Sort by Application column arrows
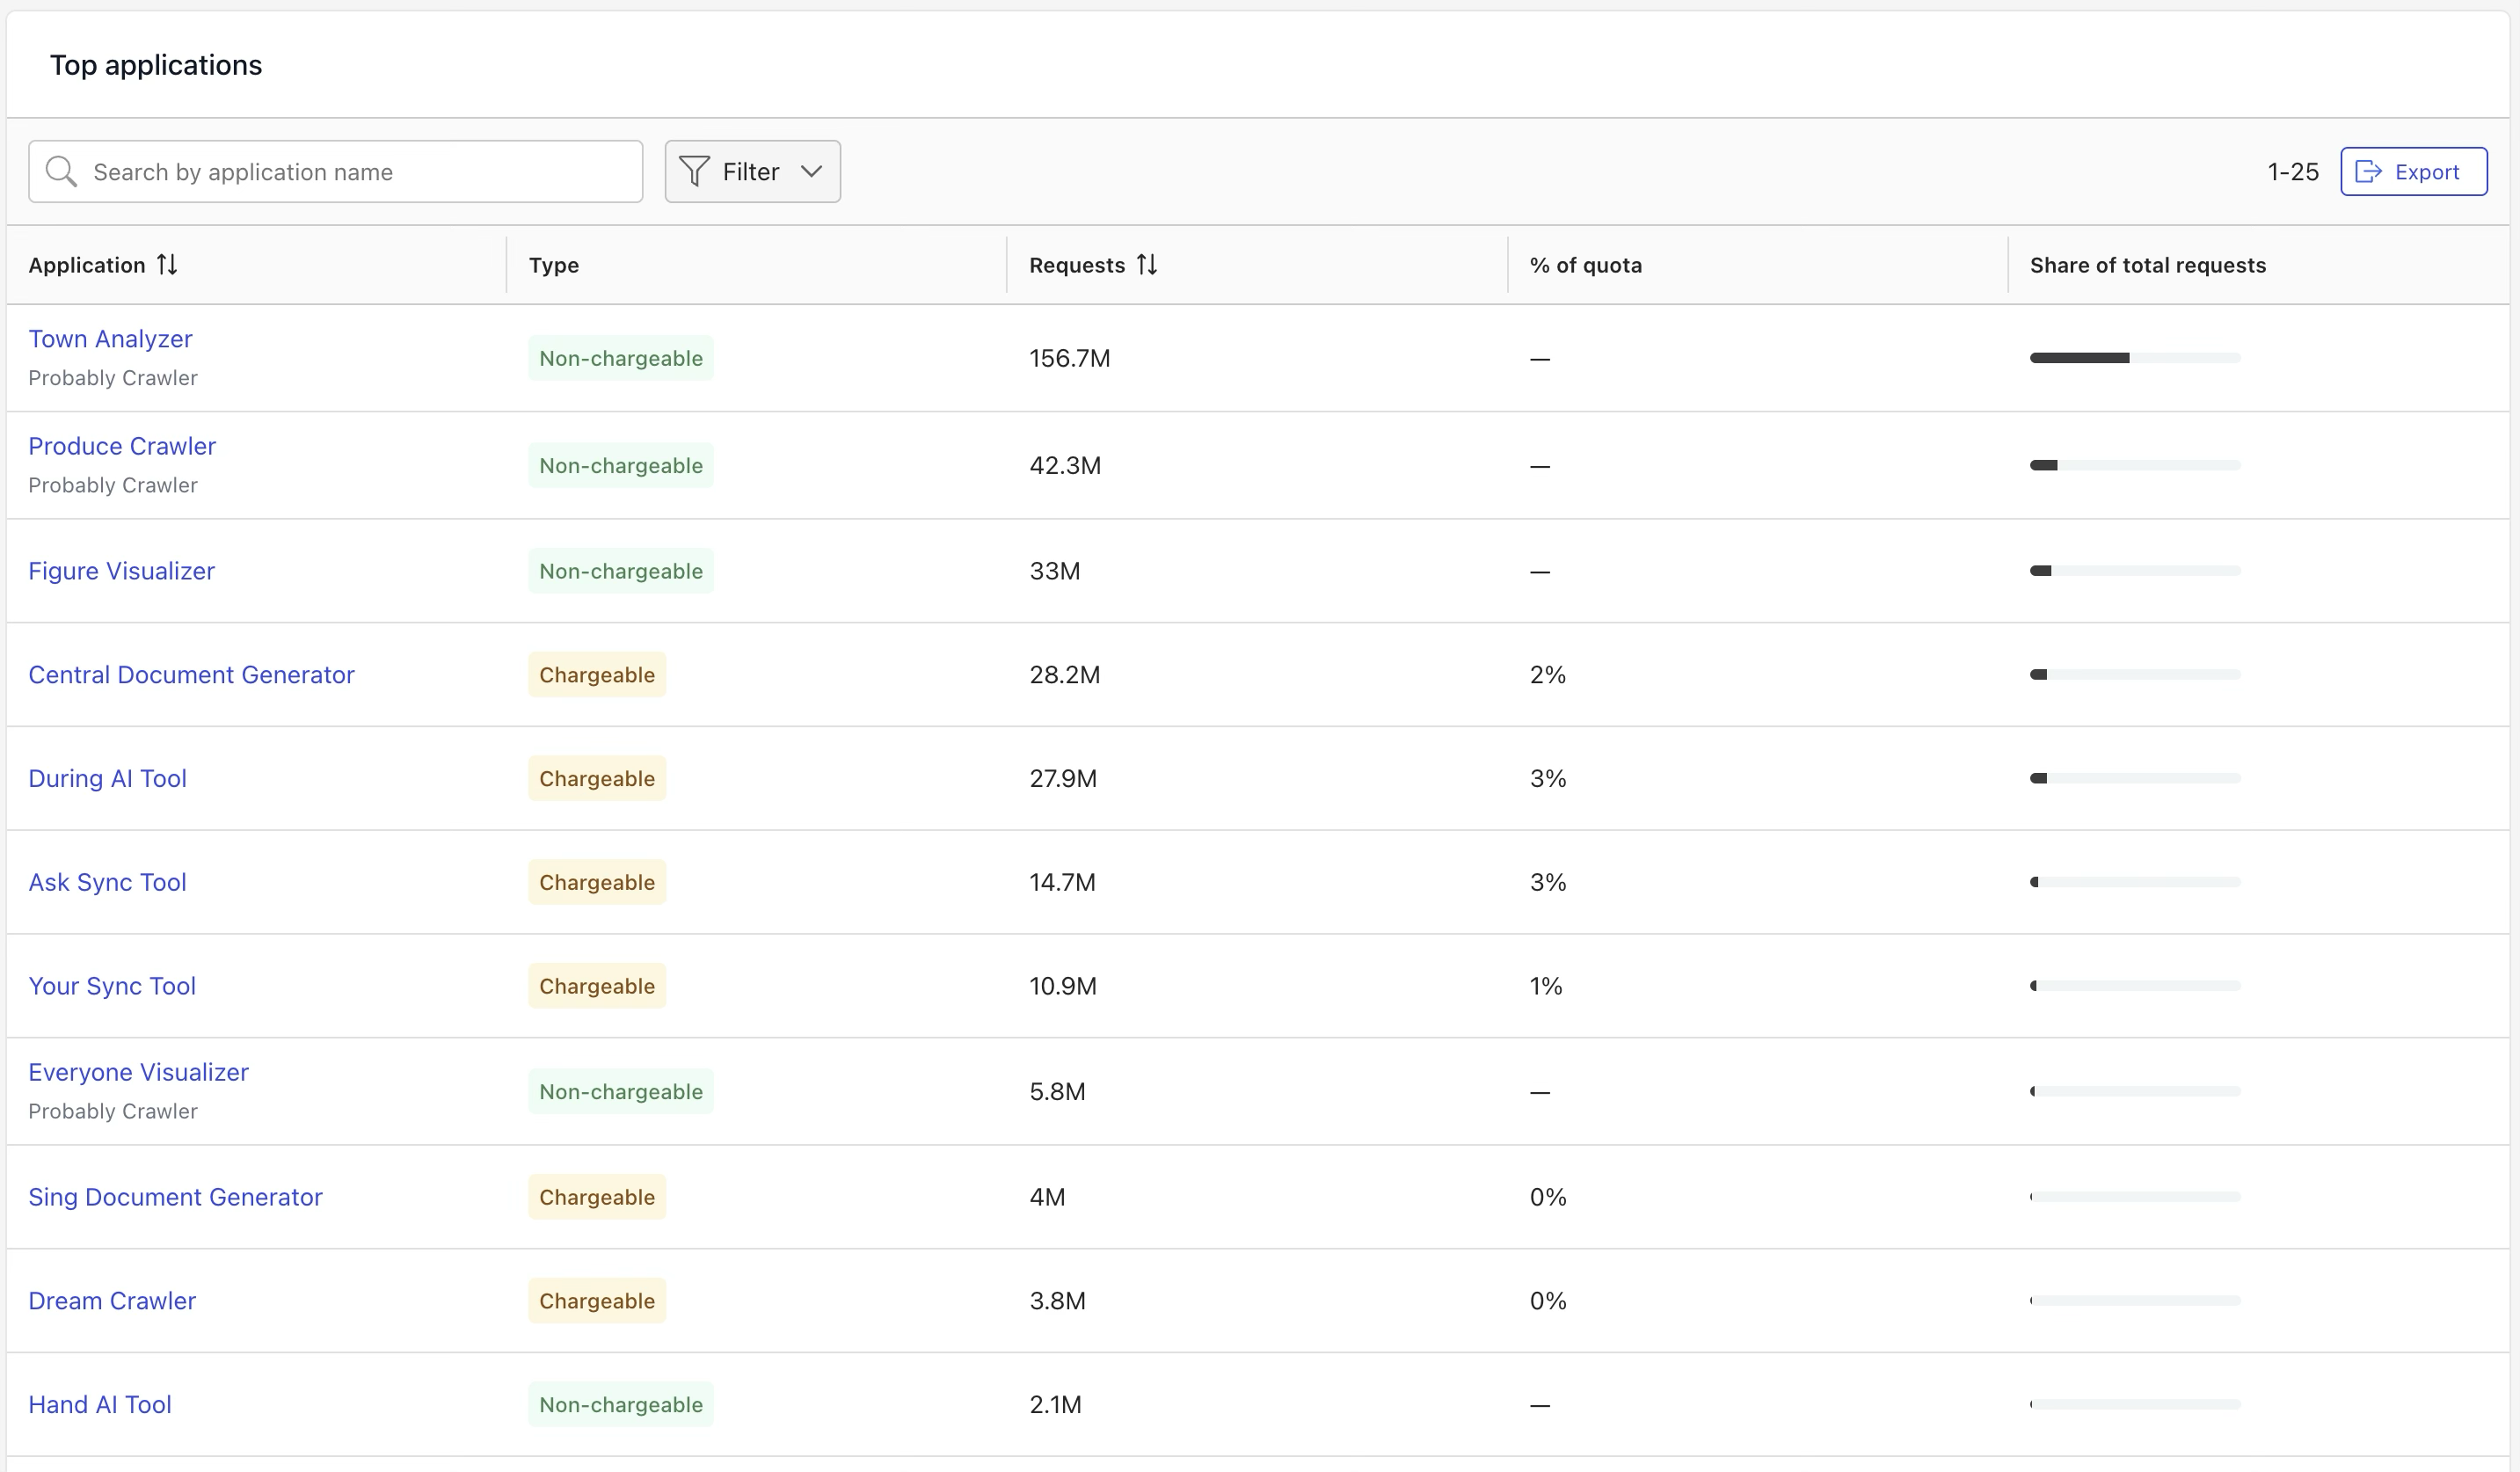The height and width of the screenshot is (1472, 2520). (167, 265)
